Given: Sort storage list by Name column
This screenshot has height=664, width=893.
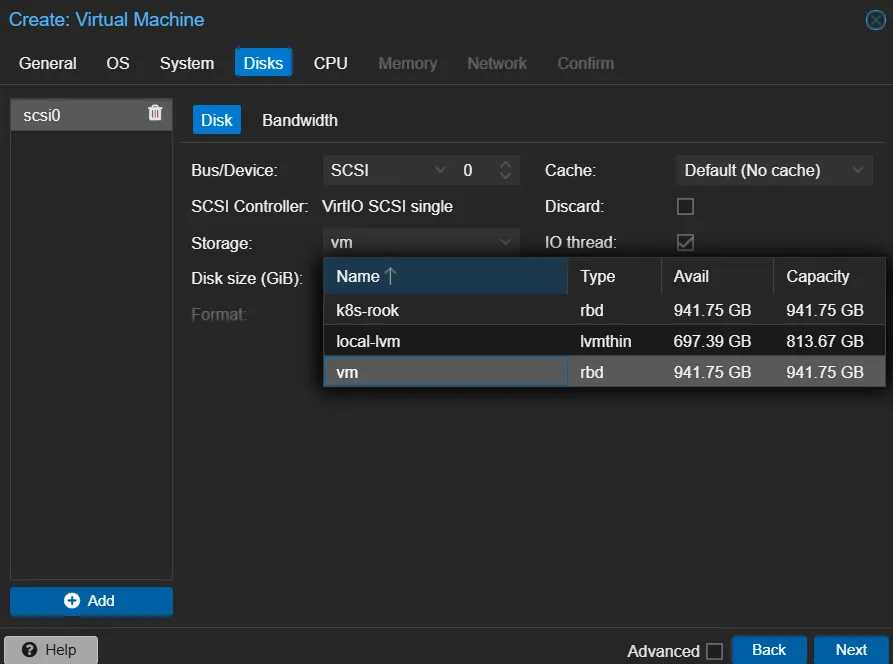Looking at the screenshot, I should [445, 276].
